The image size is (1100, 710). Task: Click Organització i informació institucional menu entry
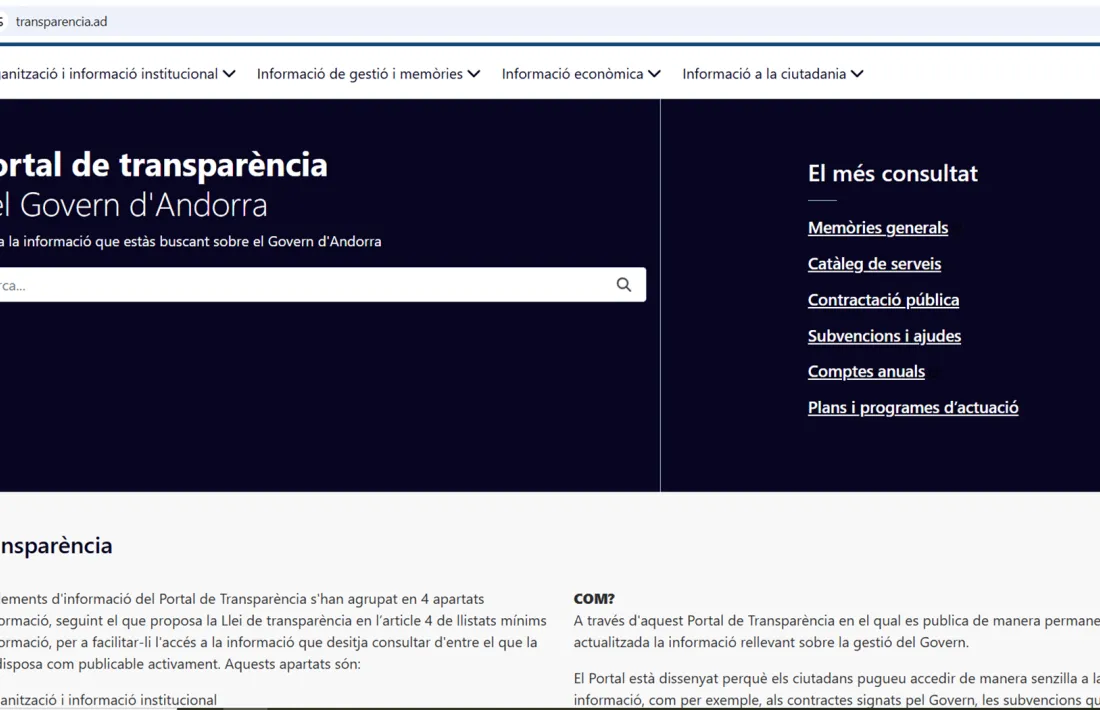(110, 73)
